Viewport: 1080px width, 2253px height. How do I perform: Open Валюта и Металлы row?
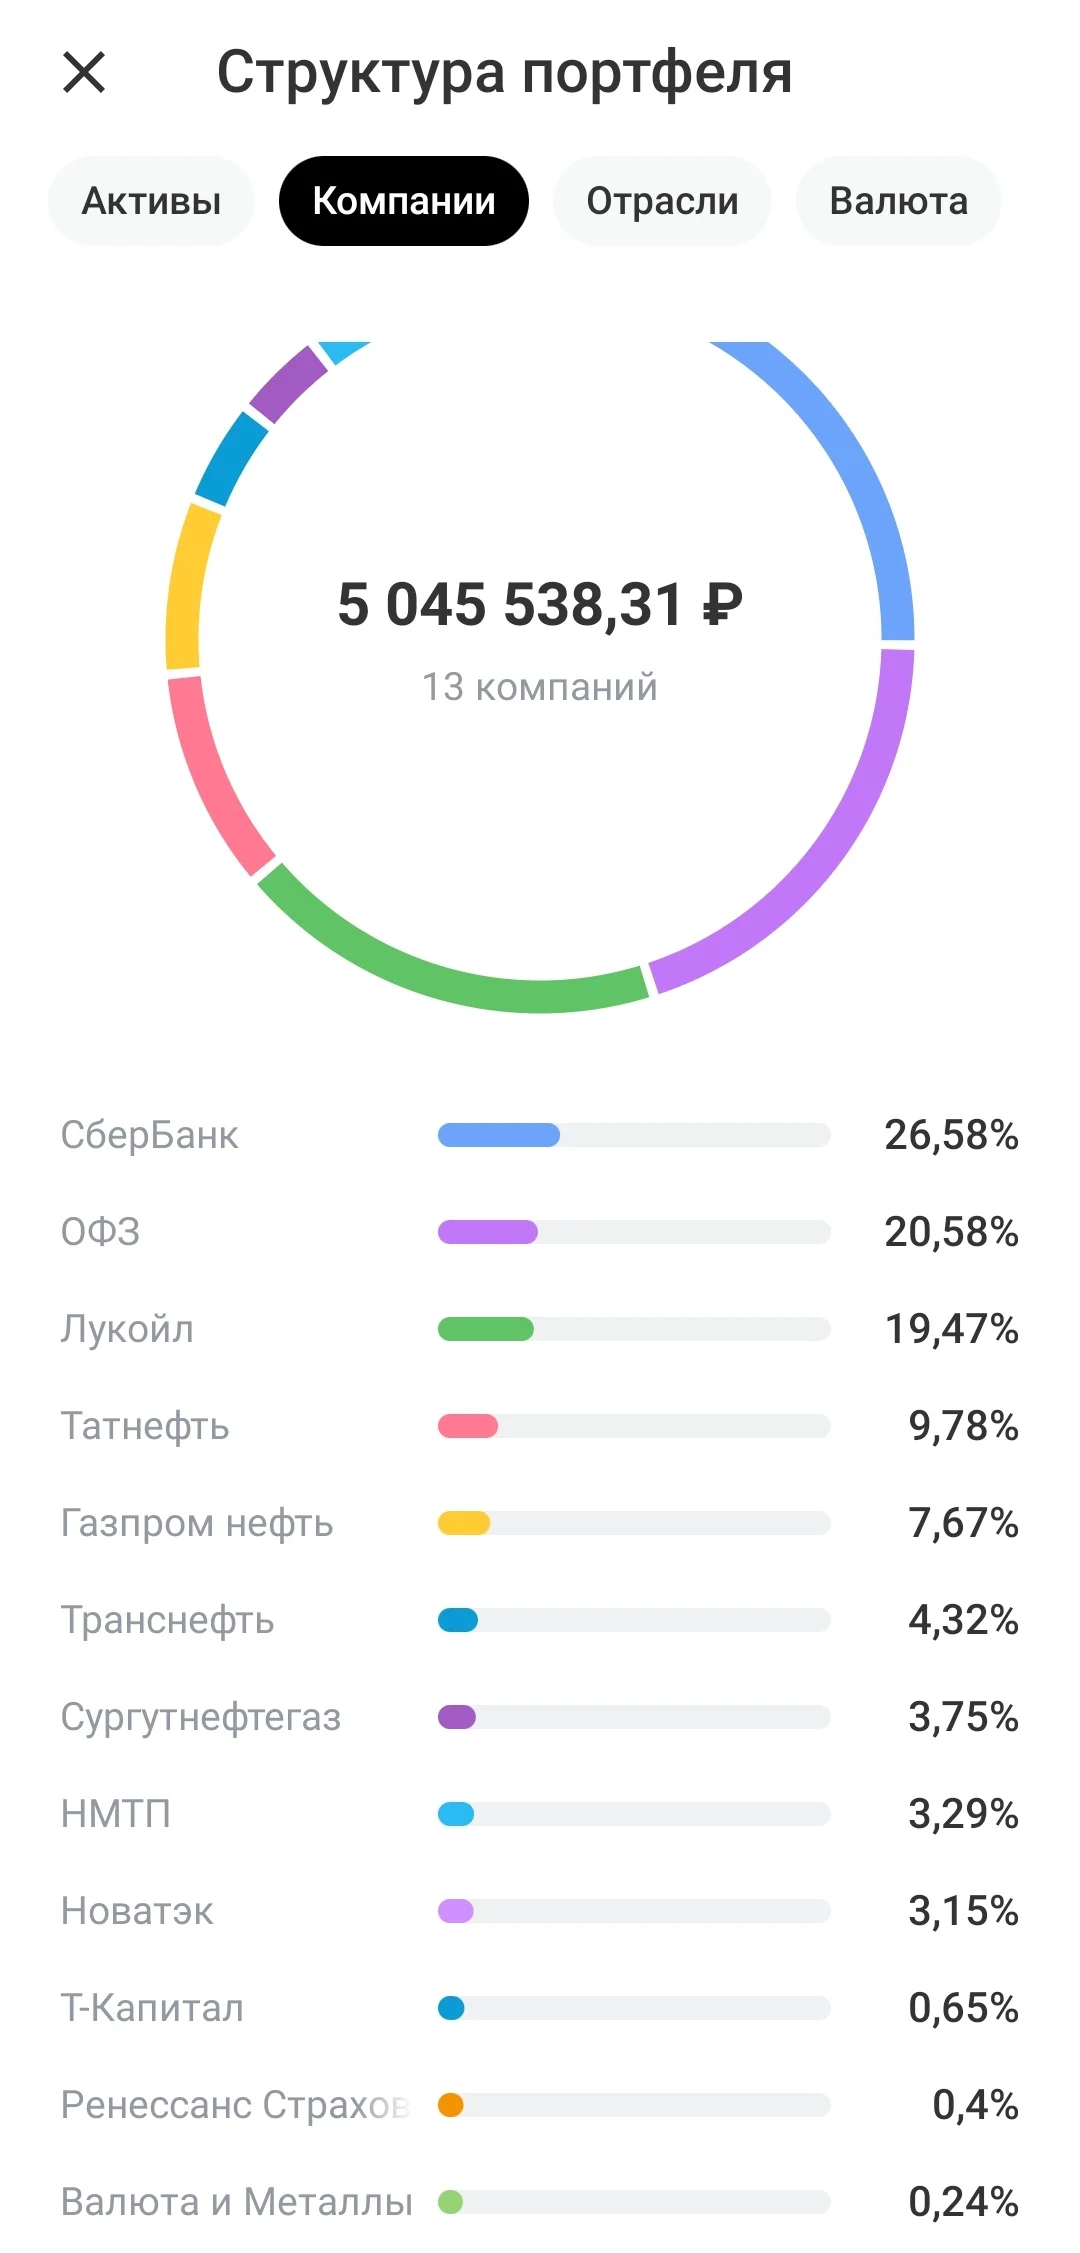[x=540, y=2202]
